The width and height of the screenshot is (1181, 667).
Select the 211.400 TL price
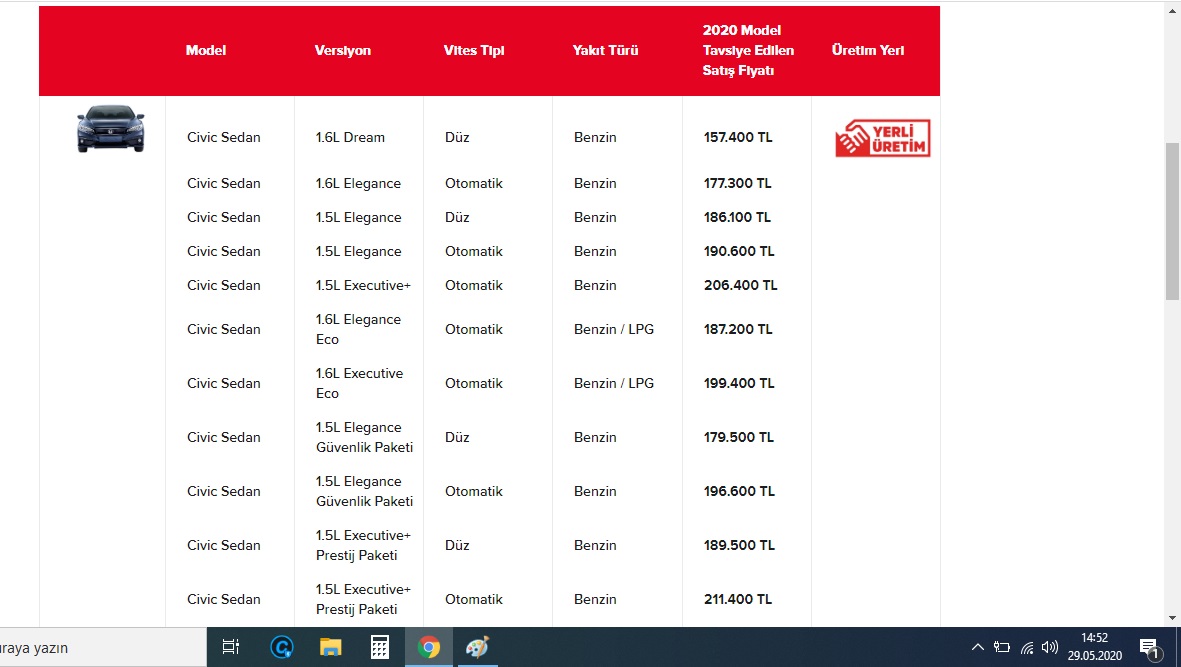pyautogui.click(x=738, y=600)
